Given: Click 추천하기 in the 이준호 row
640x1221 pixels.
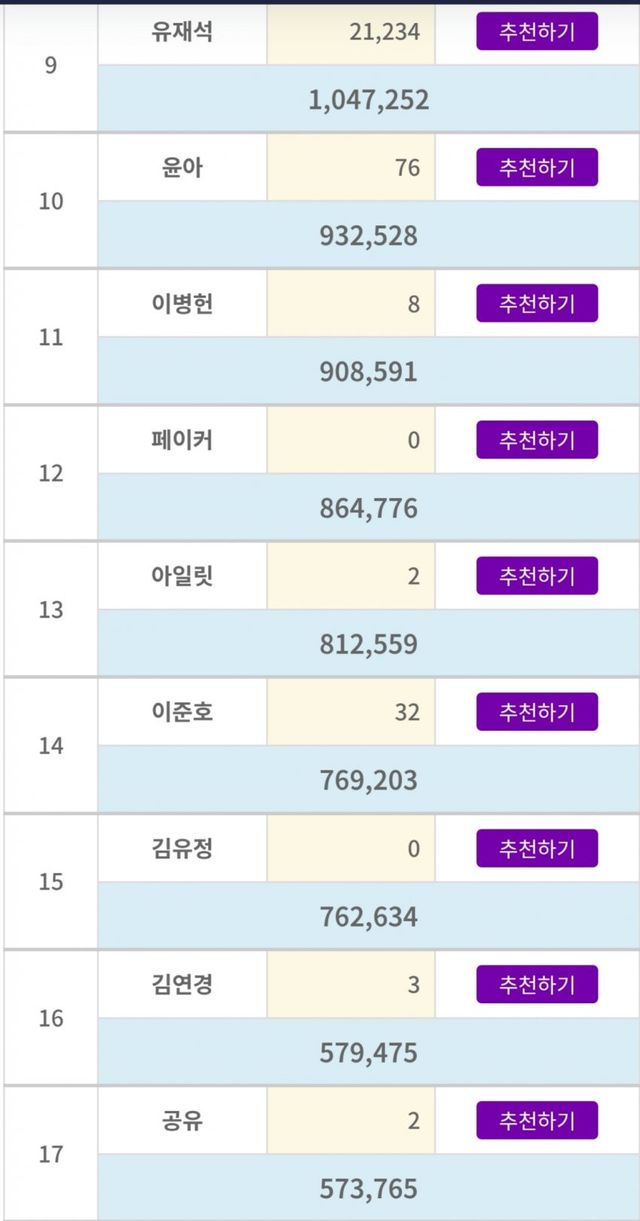Looking at the screenshot, I should coord(537,712).
